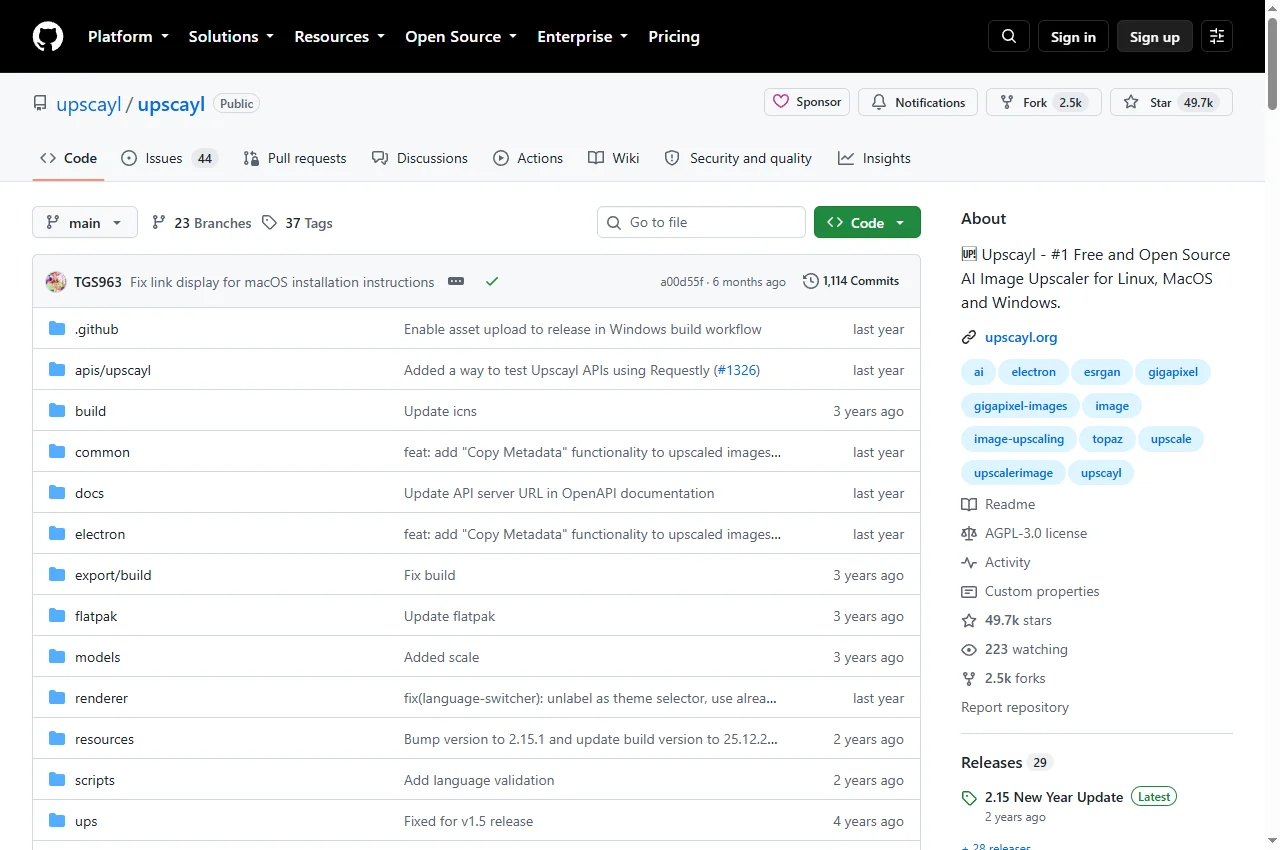Click the green check status icon
This screenshot has height=850, width=1280.
(x=492, y=281)
